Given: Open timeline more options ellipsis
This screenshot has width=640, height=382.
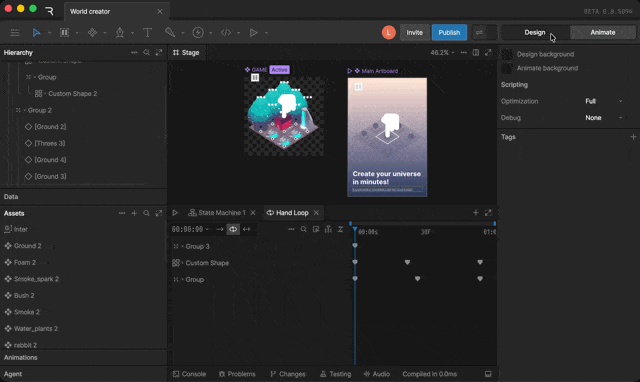Looking at the screenshot, I should pos(291,229).
